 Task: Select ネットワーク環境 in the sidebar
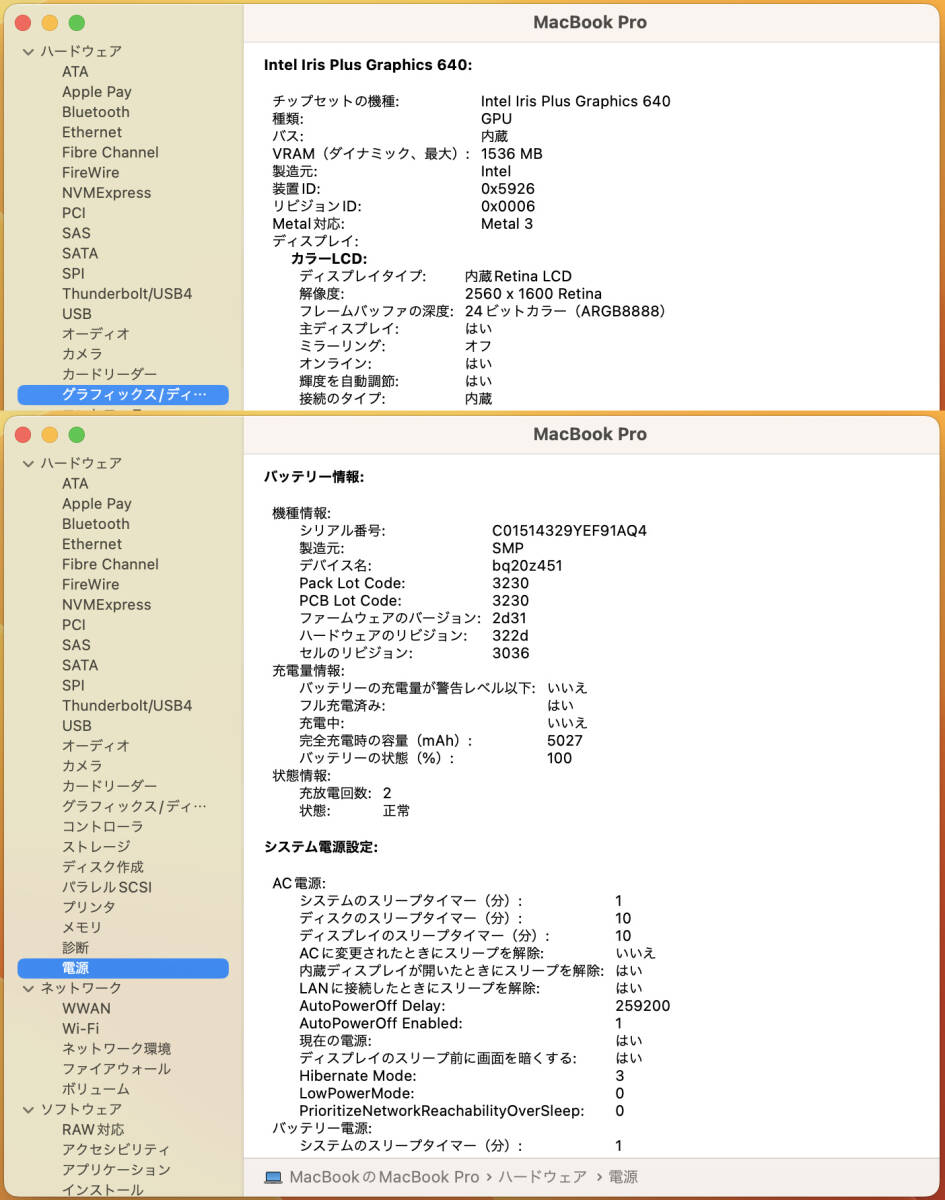[x=116, y=1049]
